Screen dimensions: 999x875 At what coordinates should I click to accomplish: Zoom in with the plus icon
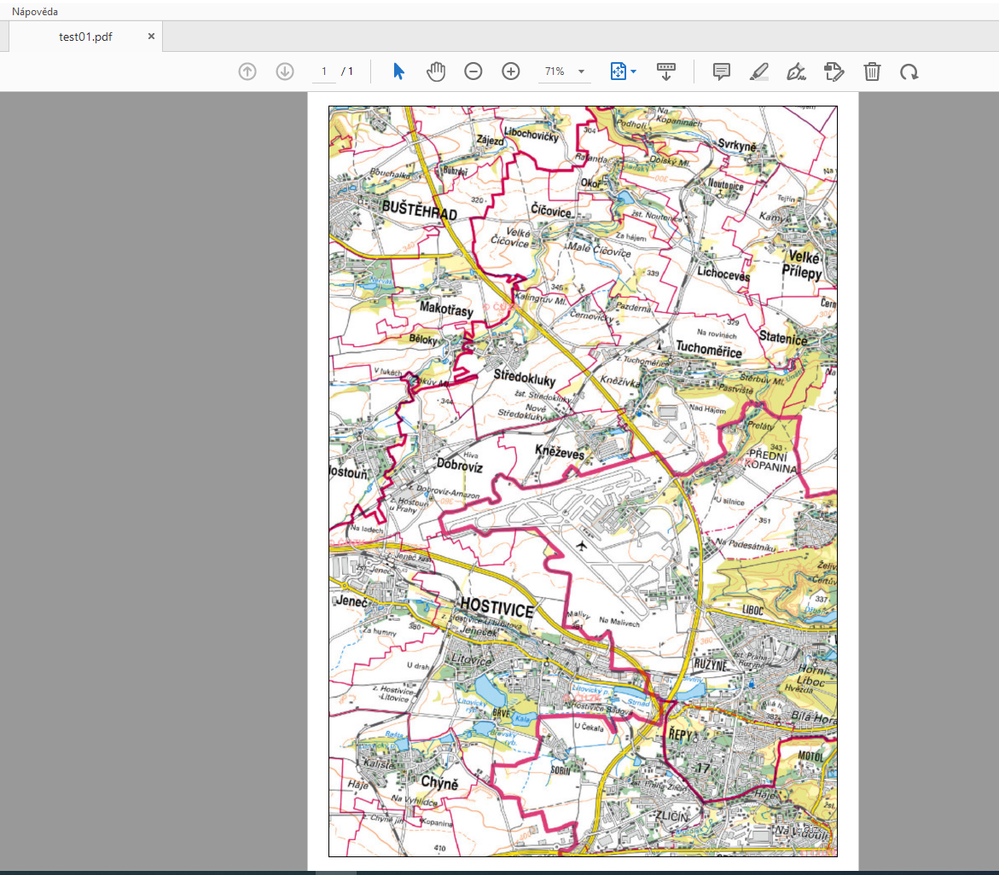click(511, 71)
